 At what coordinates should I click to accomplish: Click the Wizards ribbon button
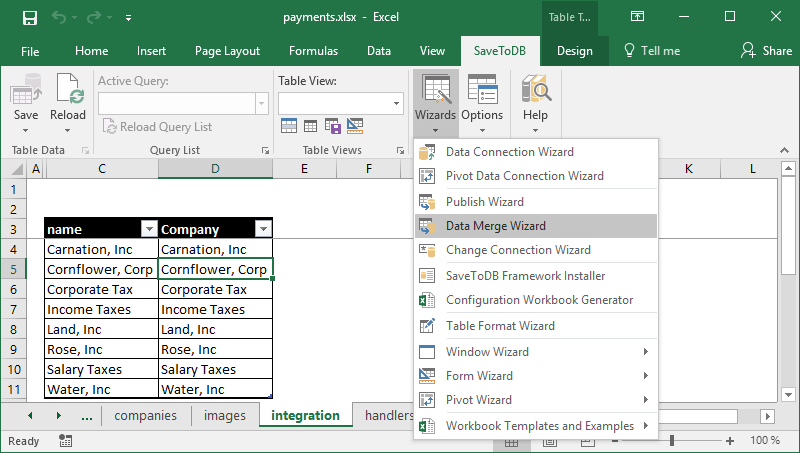[x=435, y=102]
